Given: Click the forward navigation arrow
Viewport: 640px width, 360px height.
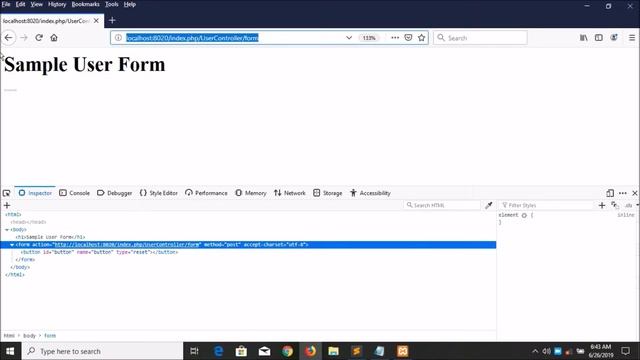Looking at the screenshot, I should point(24,38).
